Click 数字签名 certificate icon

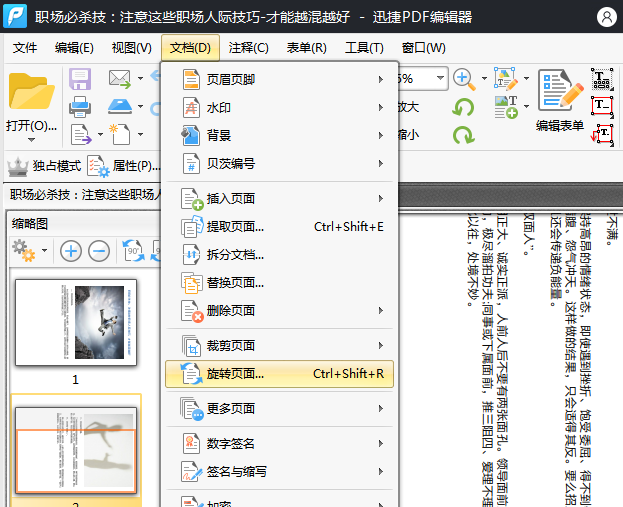pos(191,443)
